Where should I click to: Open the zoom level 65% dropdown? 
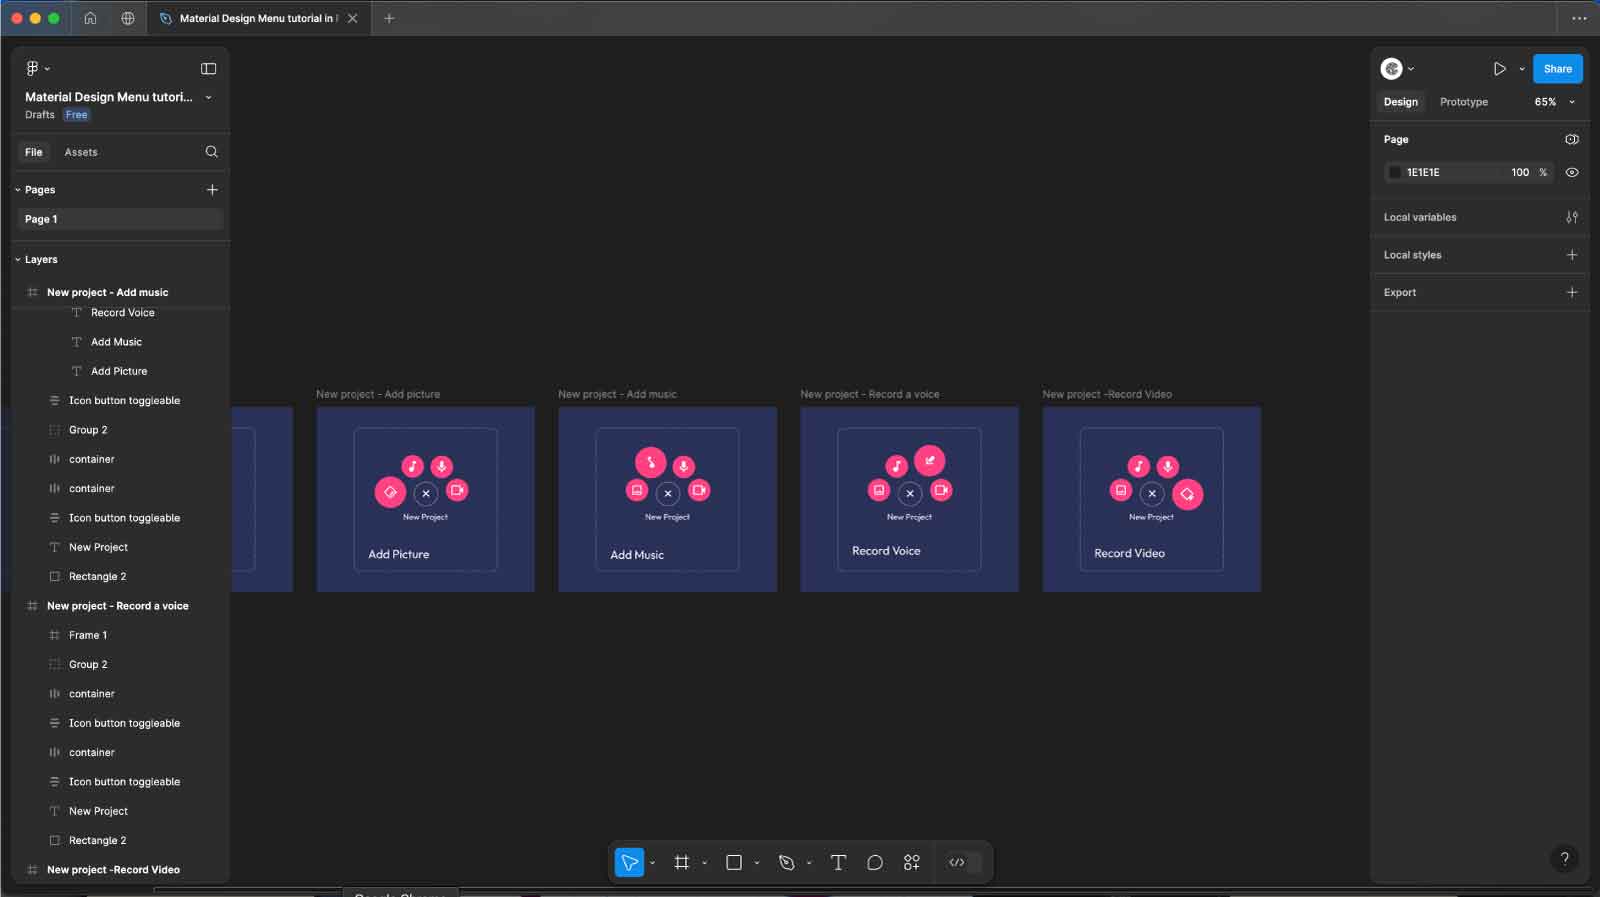pyautogui.click(x=1554, y=102)
